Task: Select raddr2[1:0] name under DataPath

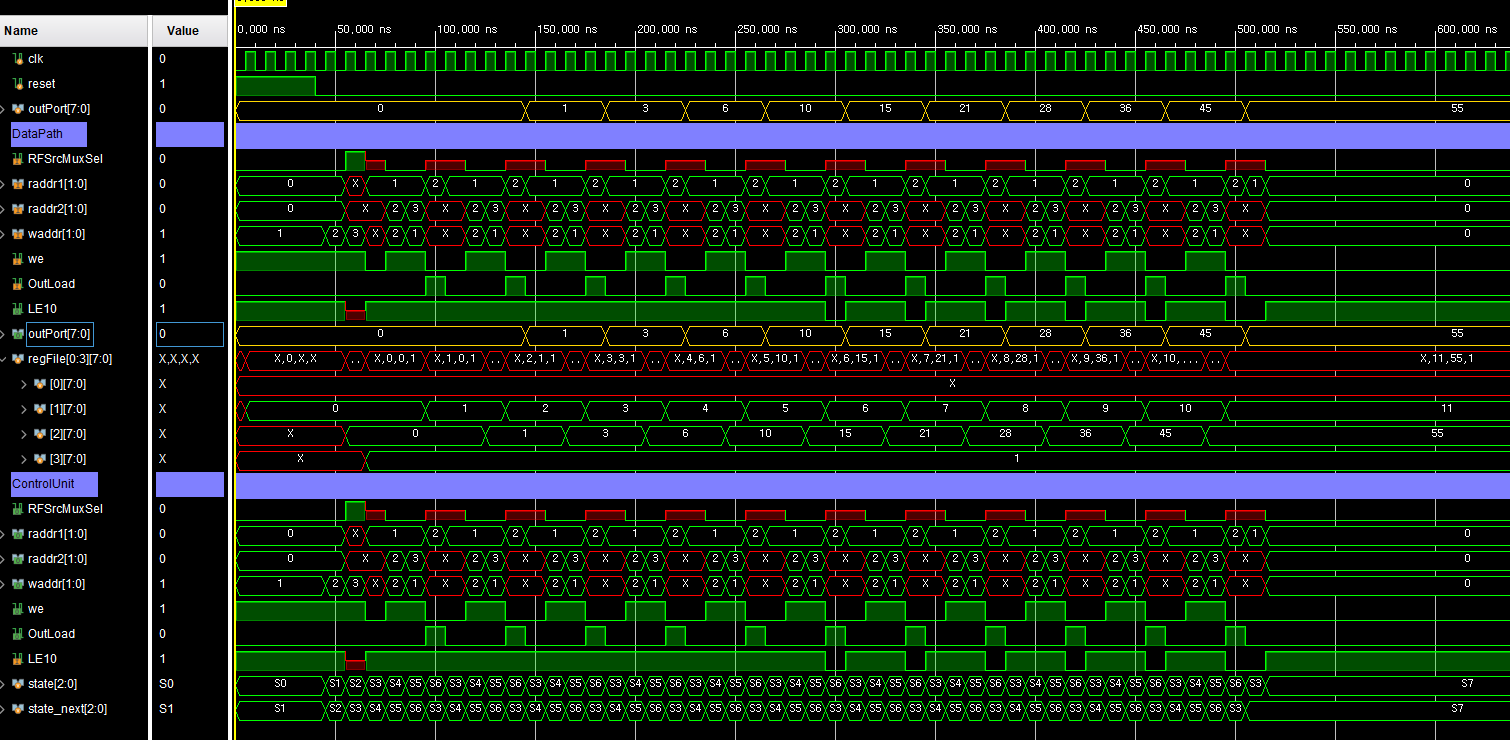Action: tap(57, 209)
